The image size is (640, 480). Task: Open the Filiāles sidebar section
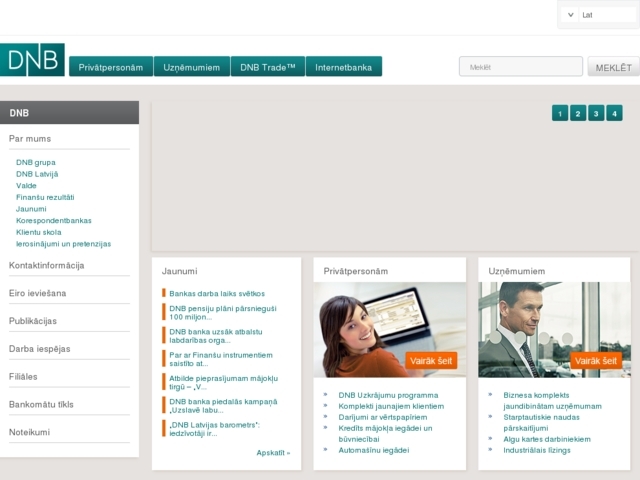tap(23, 377)
